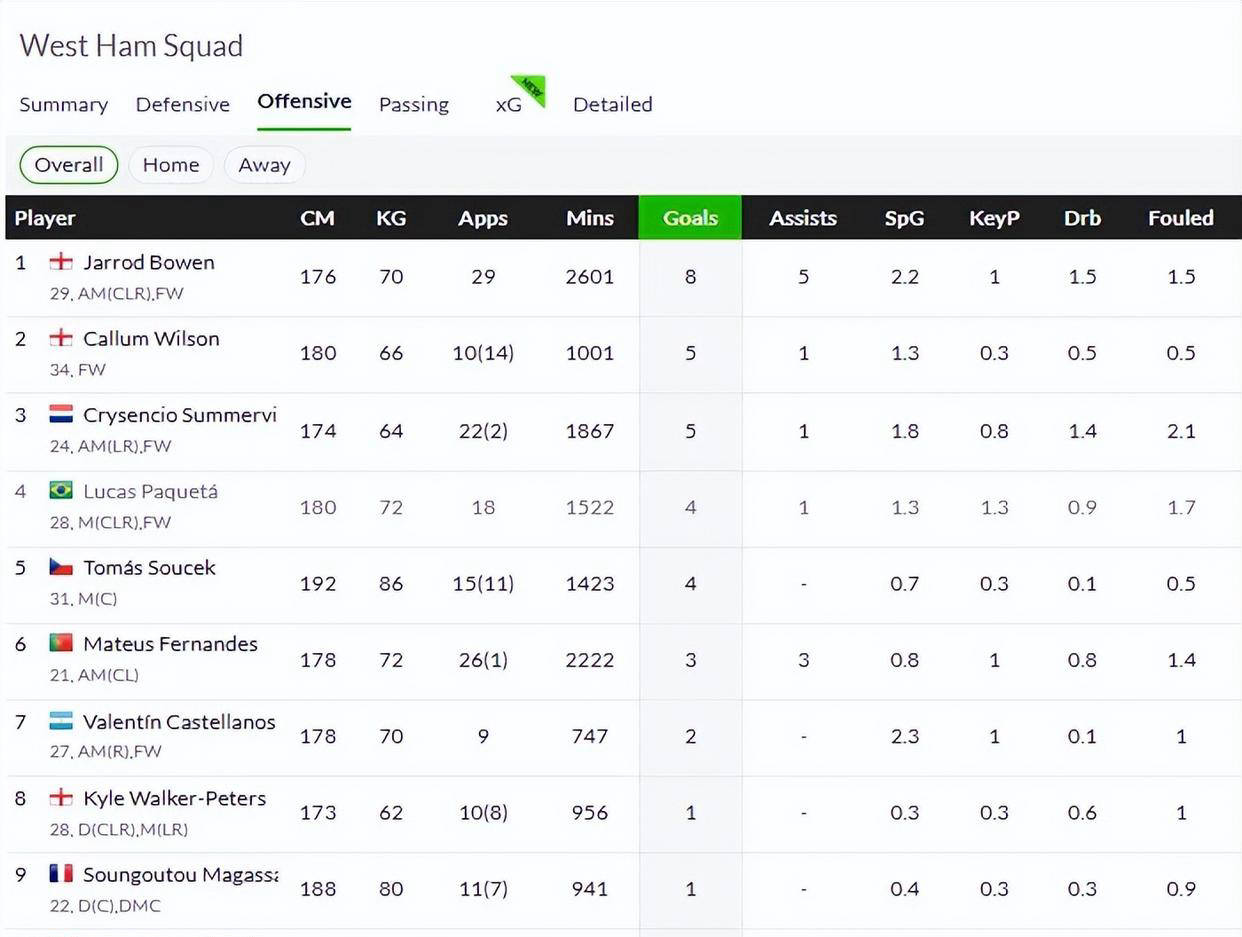
Task: Click Jarrod Bowen's goals value 8
Action: click(x=690, y=277)
